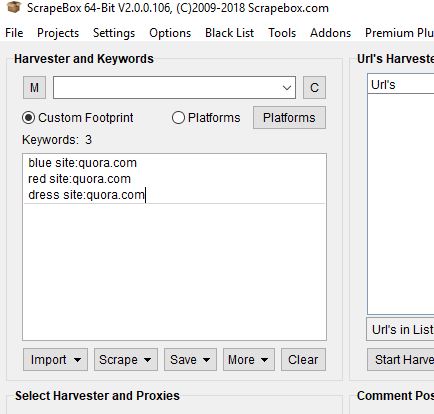Click the Clear button

(303, 360)
